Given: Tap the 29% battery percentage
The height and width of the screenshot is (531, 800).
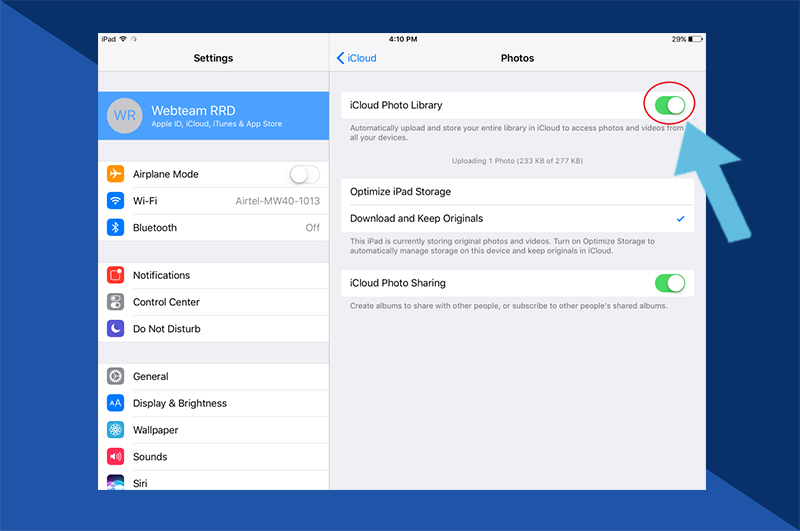Looking at the screenshot, I should 679,39.
